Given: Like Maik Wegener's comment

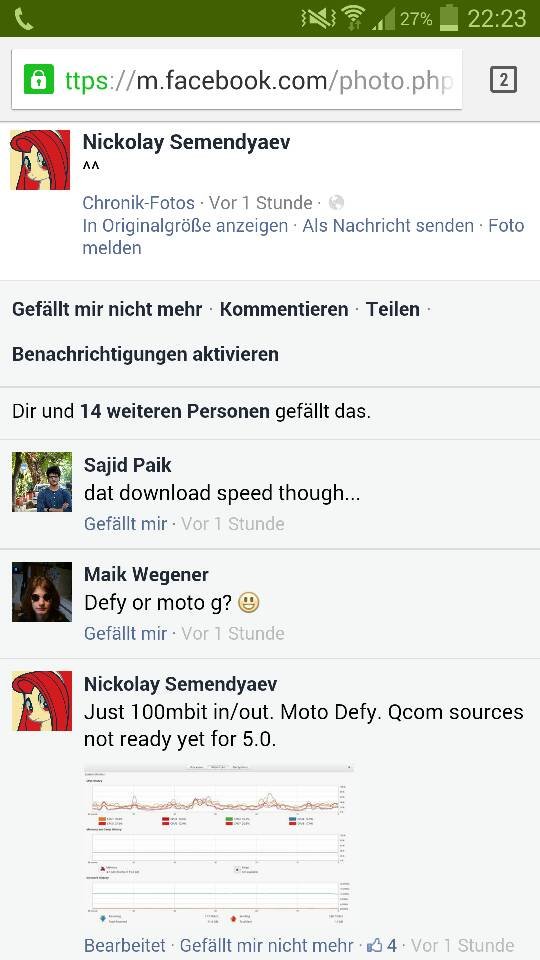Looking at the screenshot, I should (126, 633).
